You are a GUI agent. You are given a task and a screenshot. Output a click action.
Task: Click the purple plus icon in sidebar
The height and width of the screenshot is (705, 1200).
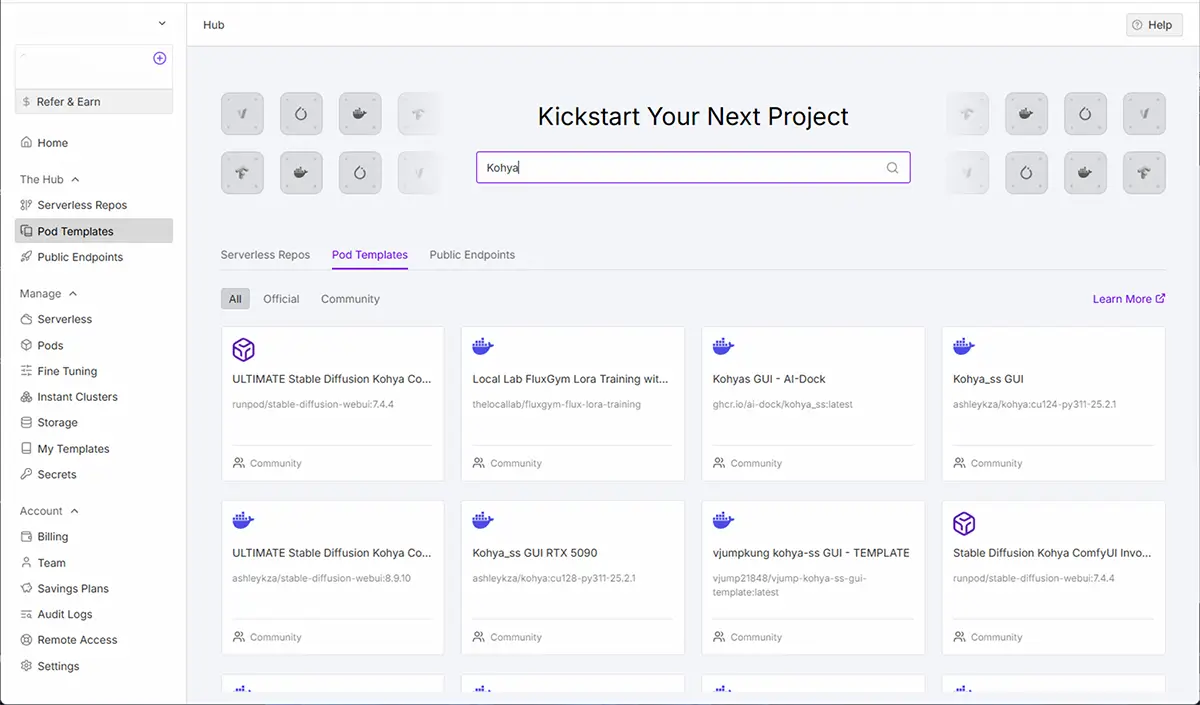coord(159,59)
